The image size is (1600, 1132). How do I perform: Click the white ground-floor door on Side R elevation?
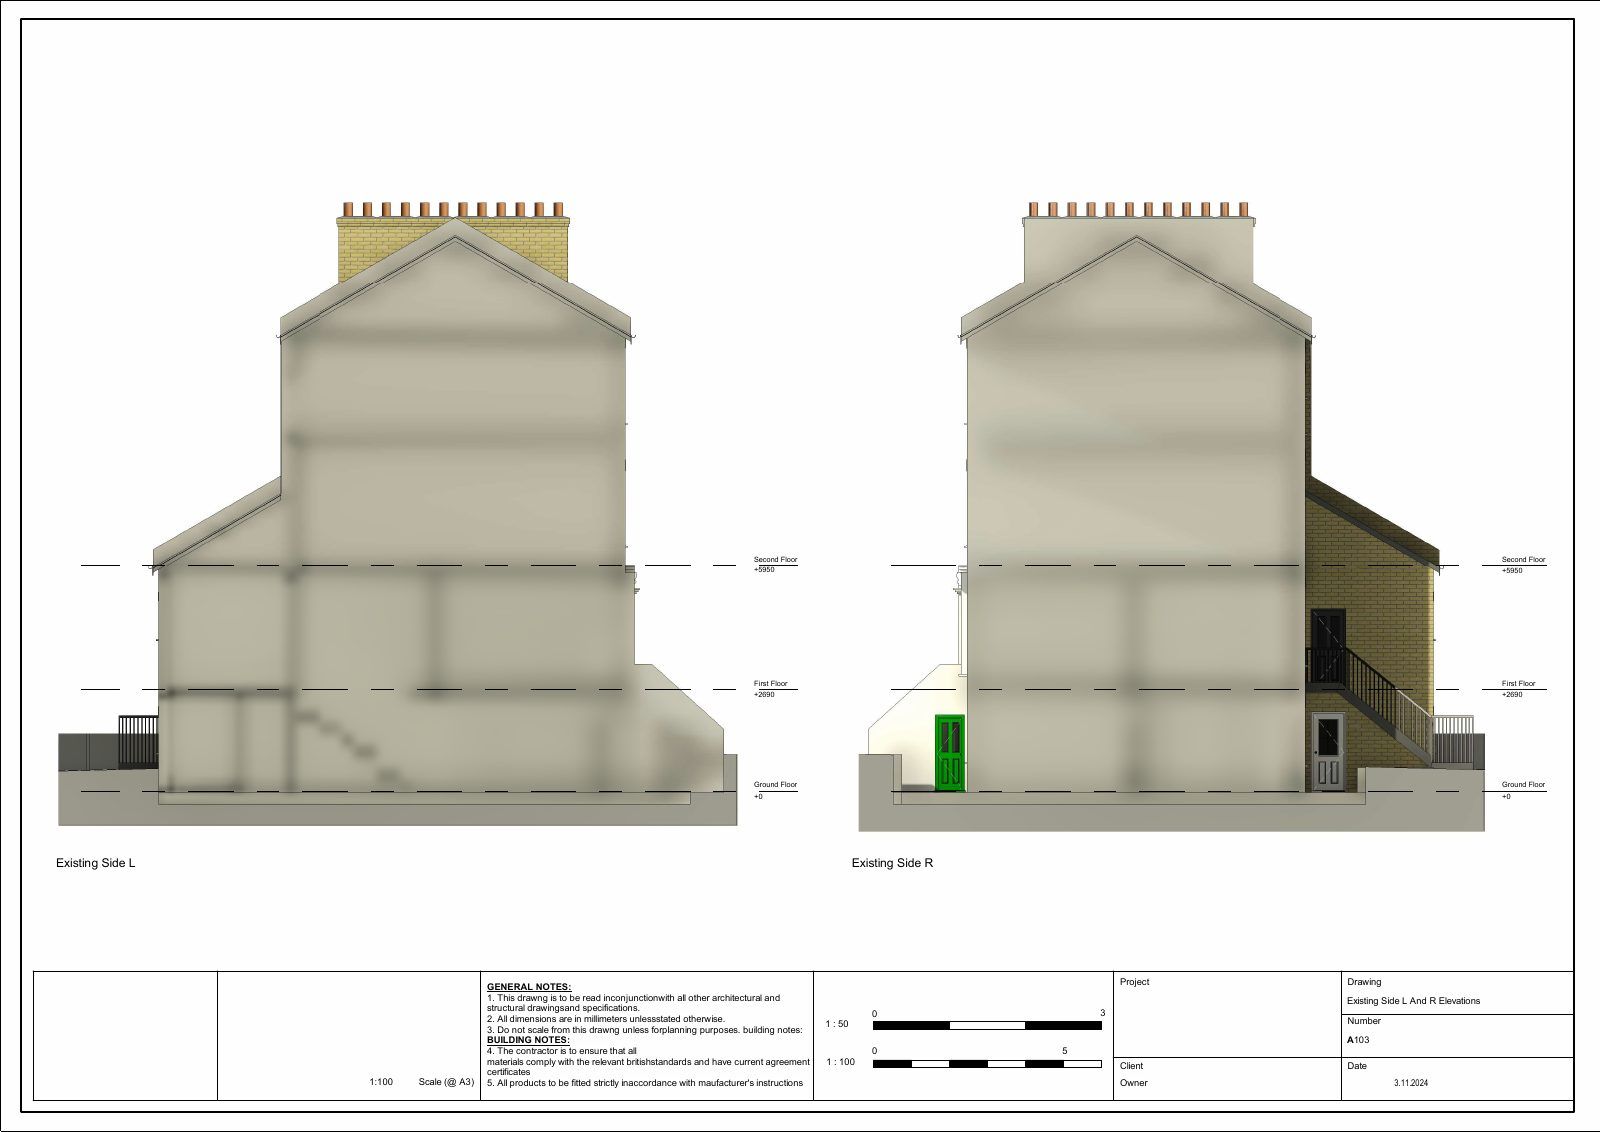coord(1328,751)
